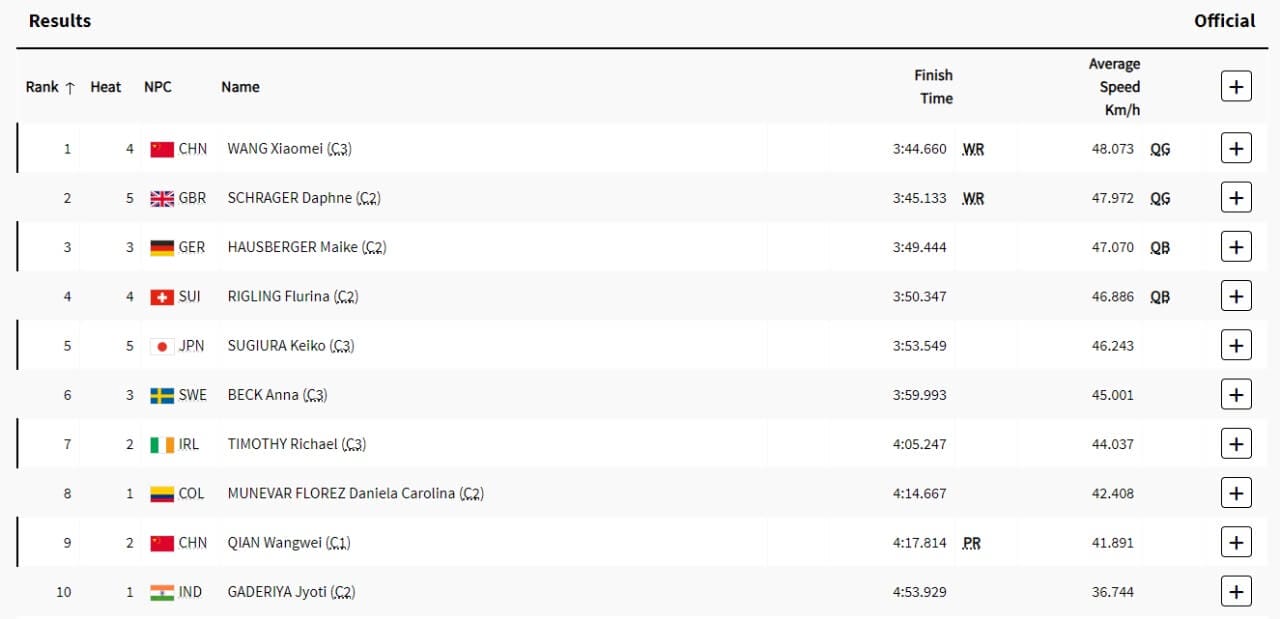Expand all rows using header plus button
The height and width of the screenshot is (619, 1280).
[x=1236, y=87]
